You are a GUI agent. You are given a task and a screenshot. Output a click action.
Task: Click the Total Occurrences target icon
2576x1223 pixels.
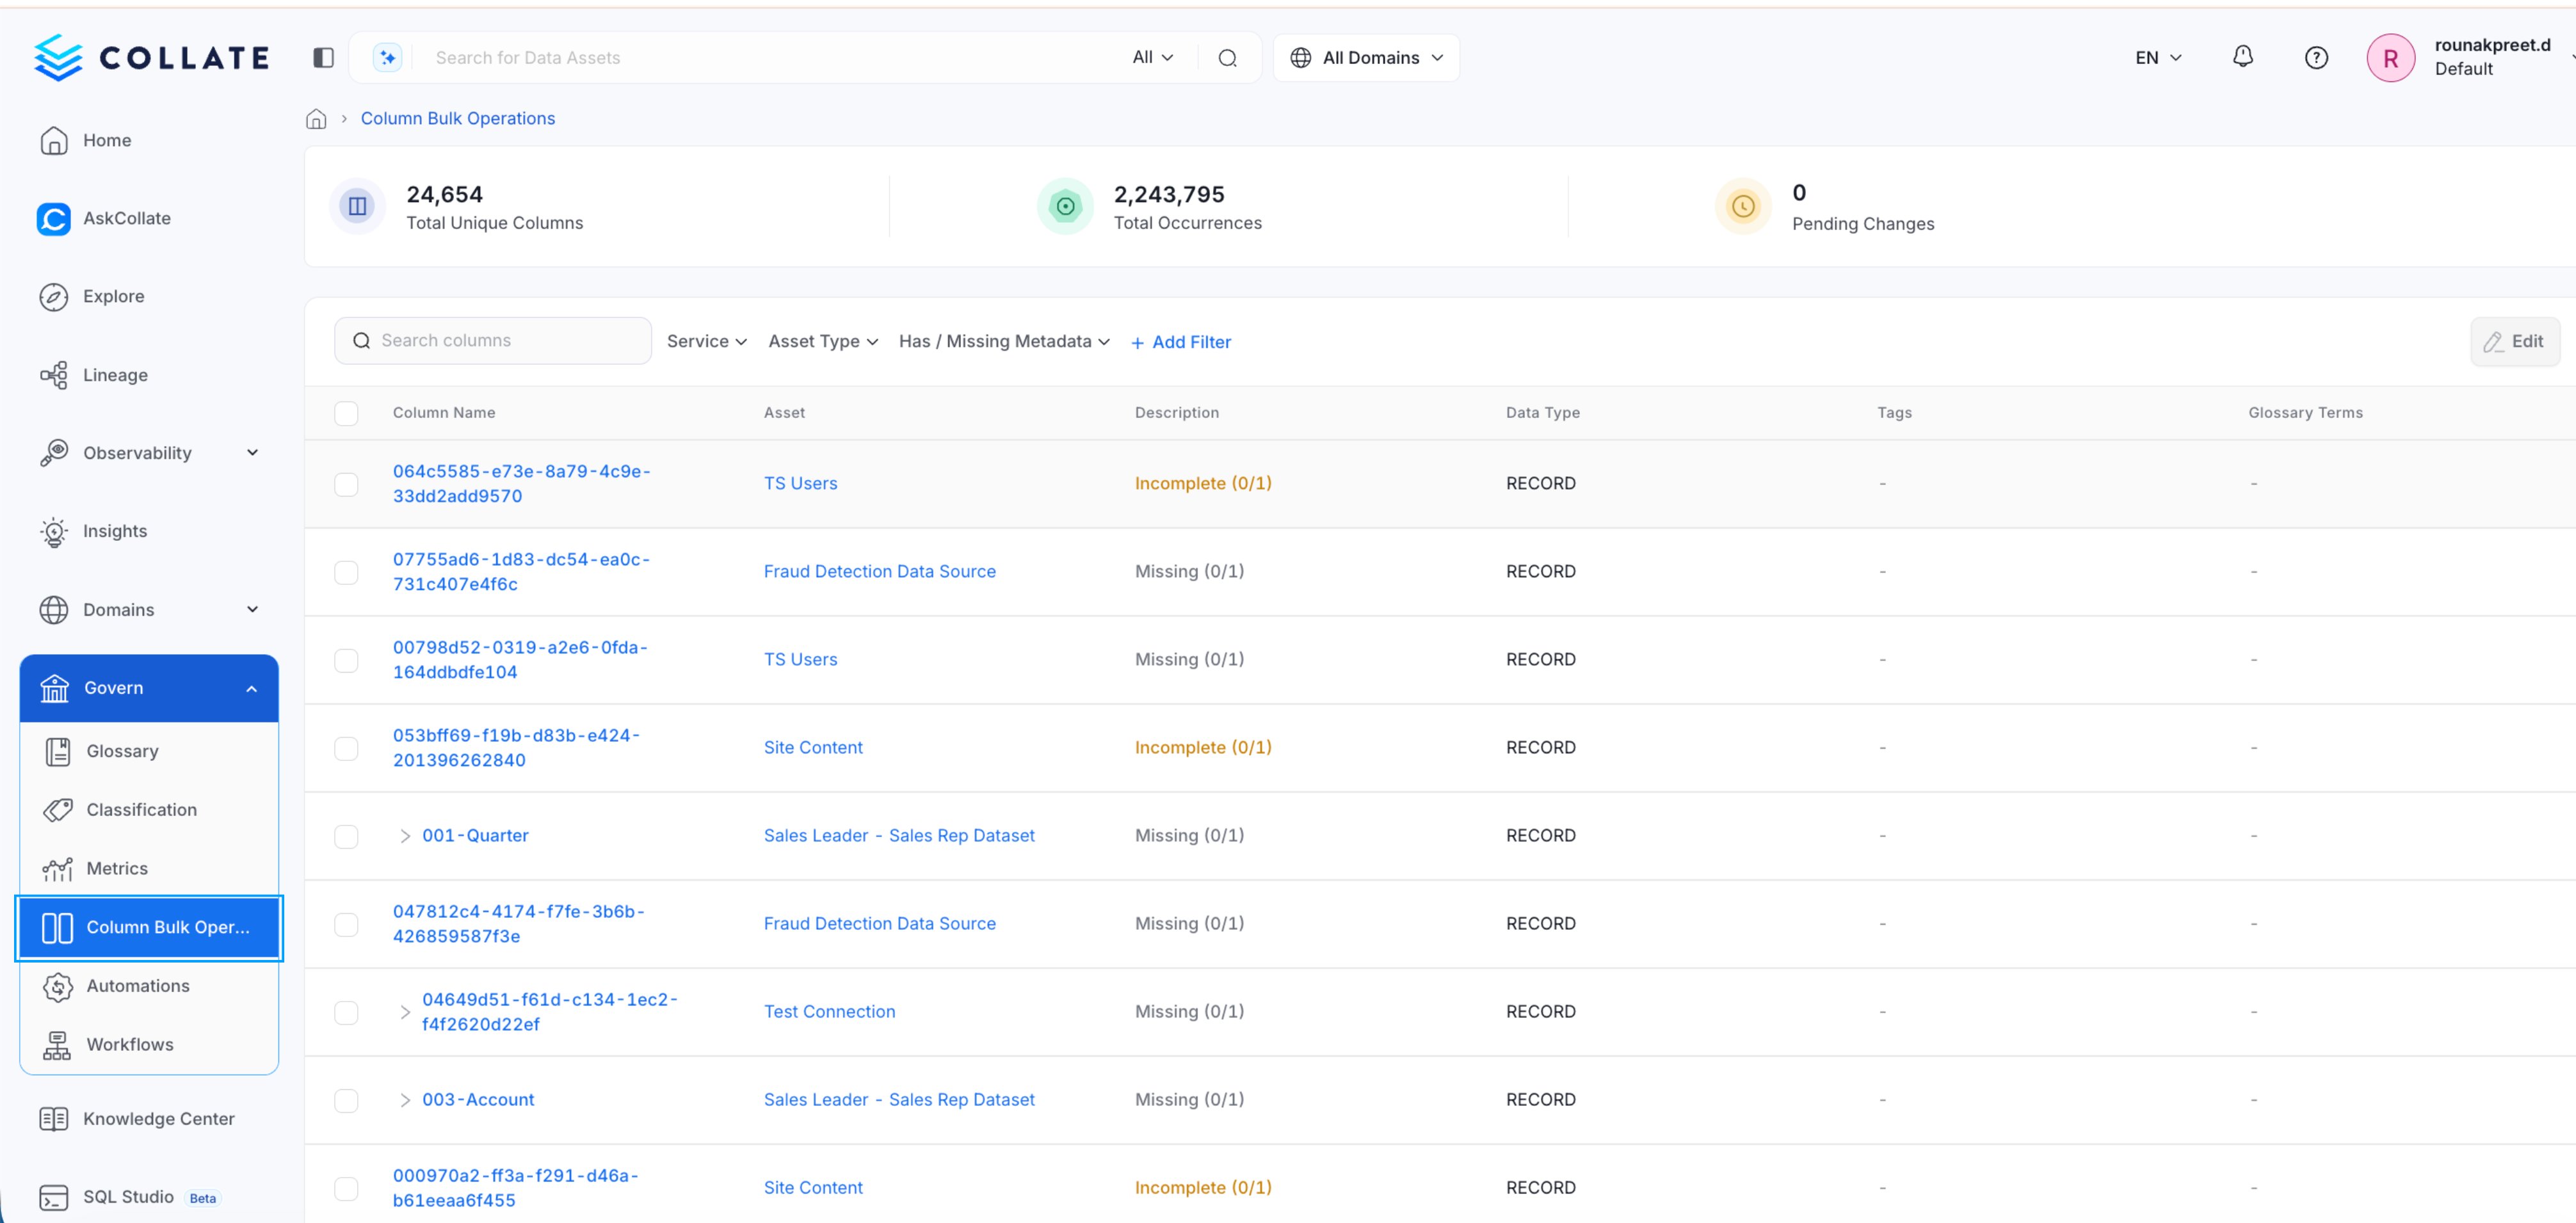coord(1065,206)
